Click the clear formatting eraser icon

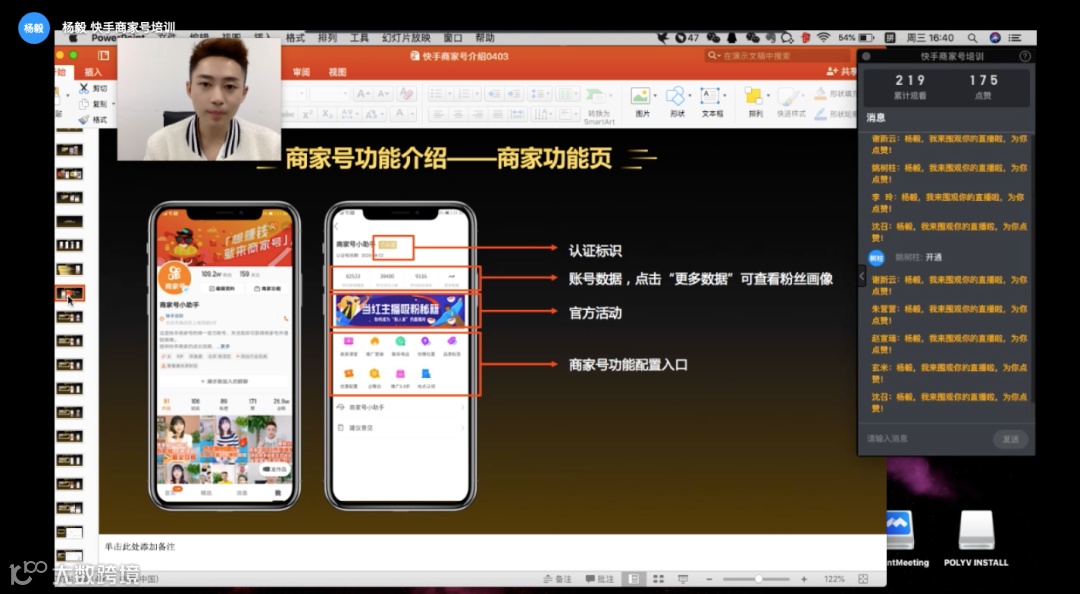(406, 94)
